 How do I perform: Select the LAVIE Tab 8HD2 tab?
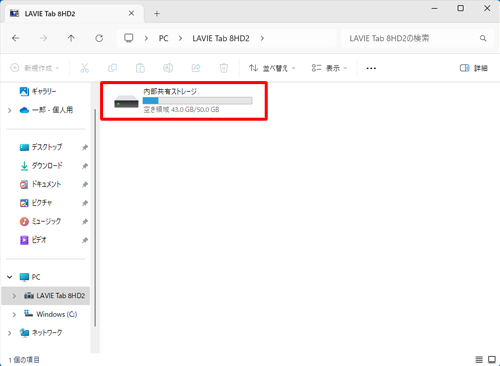click(x=75, y=14)
